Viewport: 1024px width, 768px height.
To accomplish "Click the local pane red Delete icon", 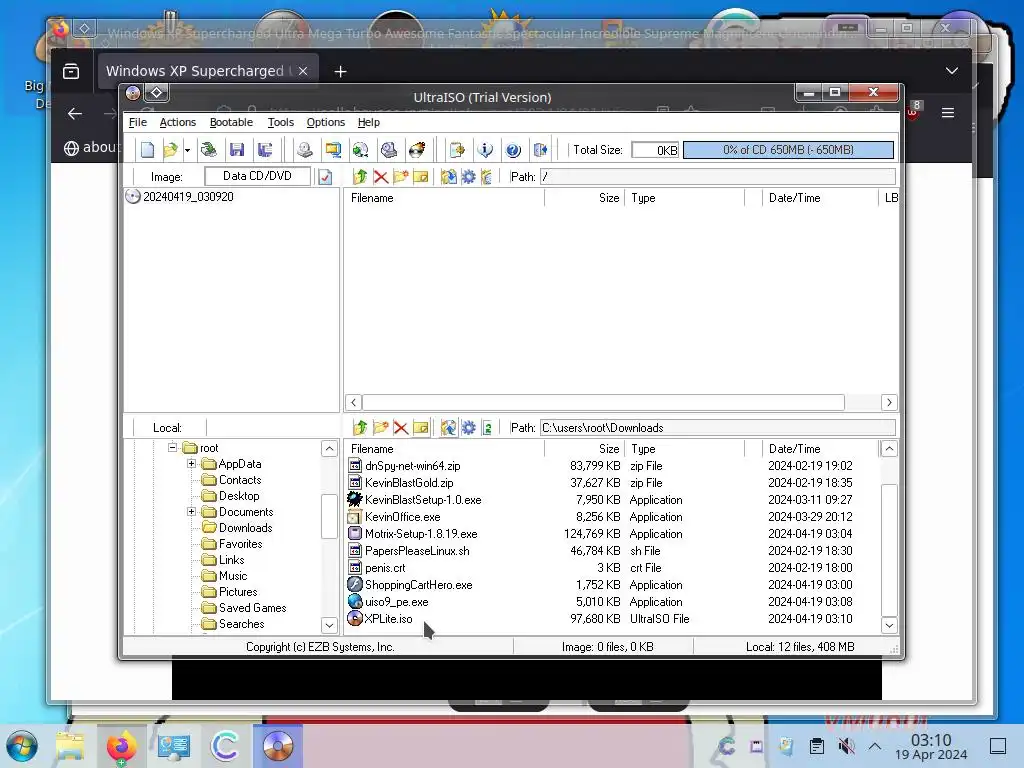I will 401,428.
